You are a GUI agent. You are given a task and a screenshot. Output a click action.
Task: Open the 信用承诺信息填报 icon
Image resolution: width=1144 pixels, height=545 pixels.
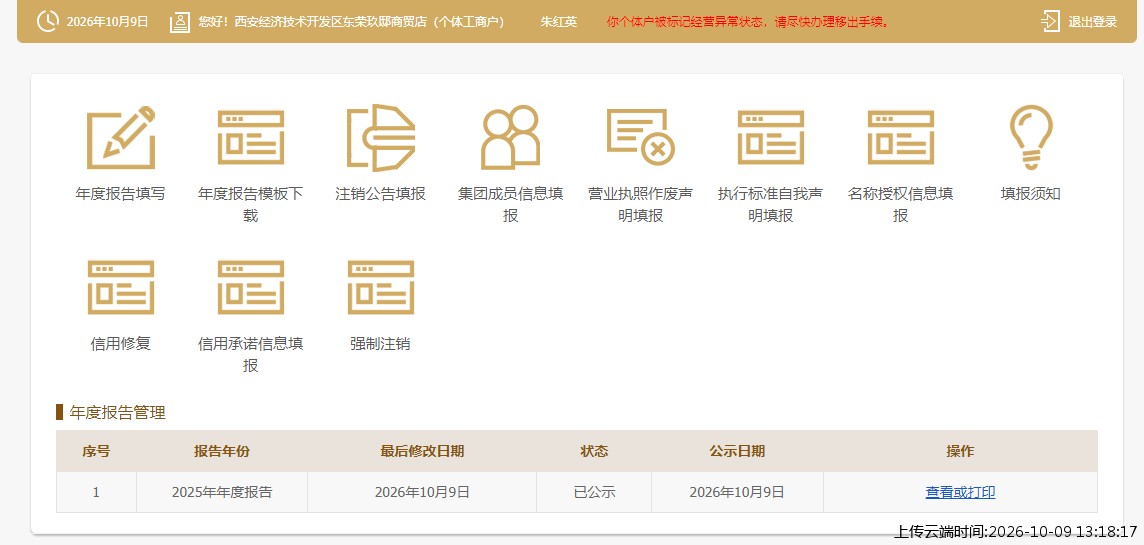click(250, 287)
